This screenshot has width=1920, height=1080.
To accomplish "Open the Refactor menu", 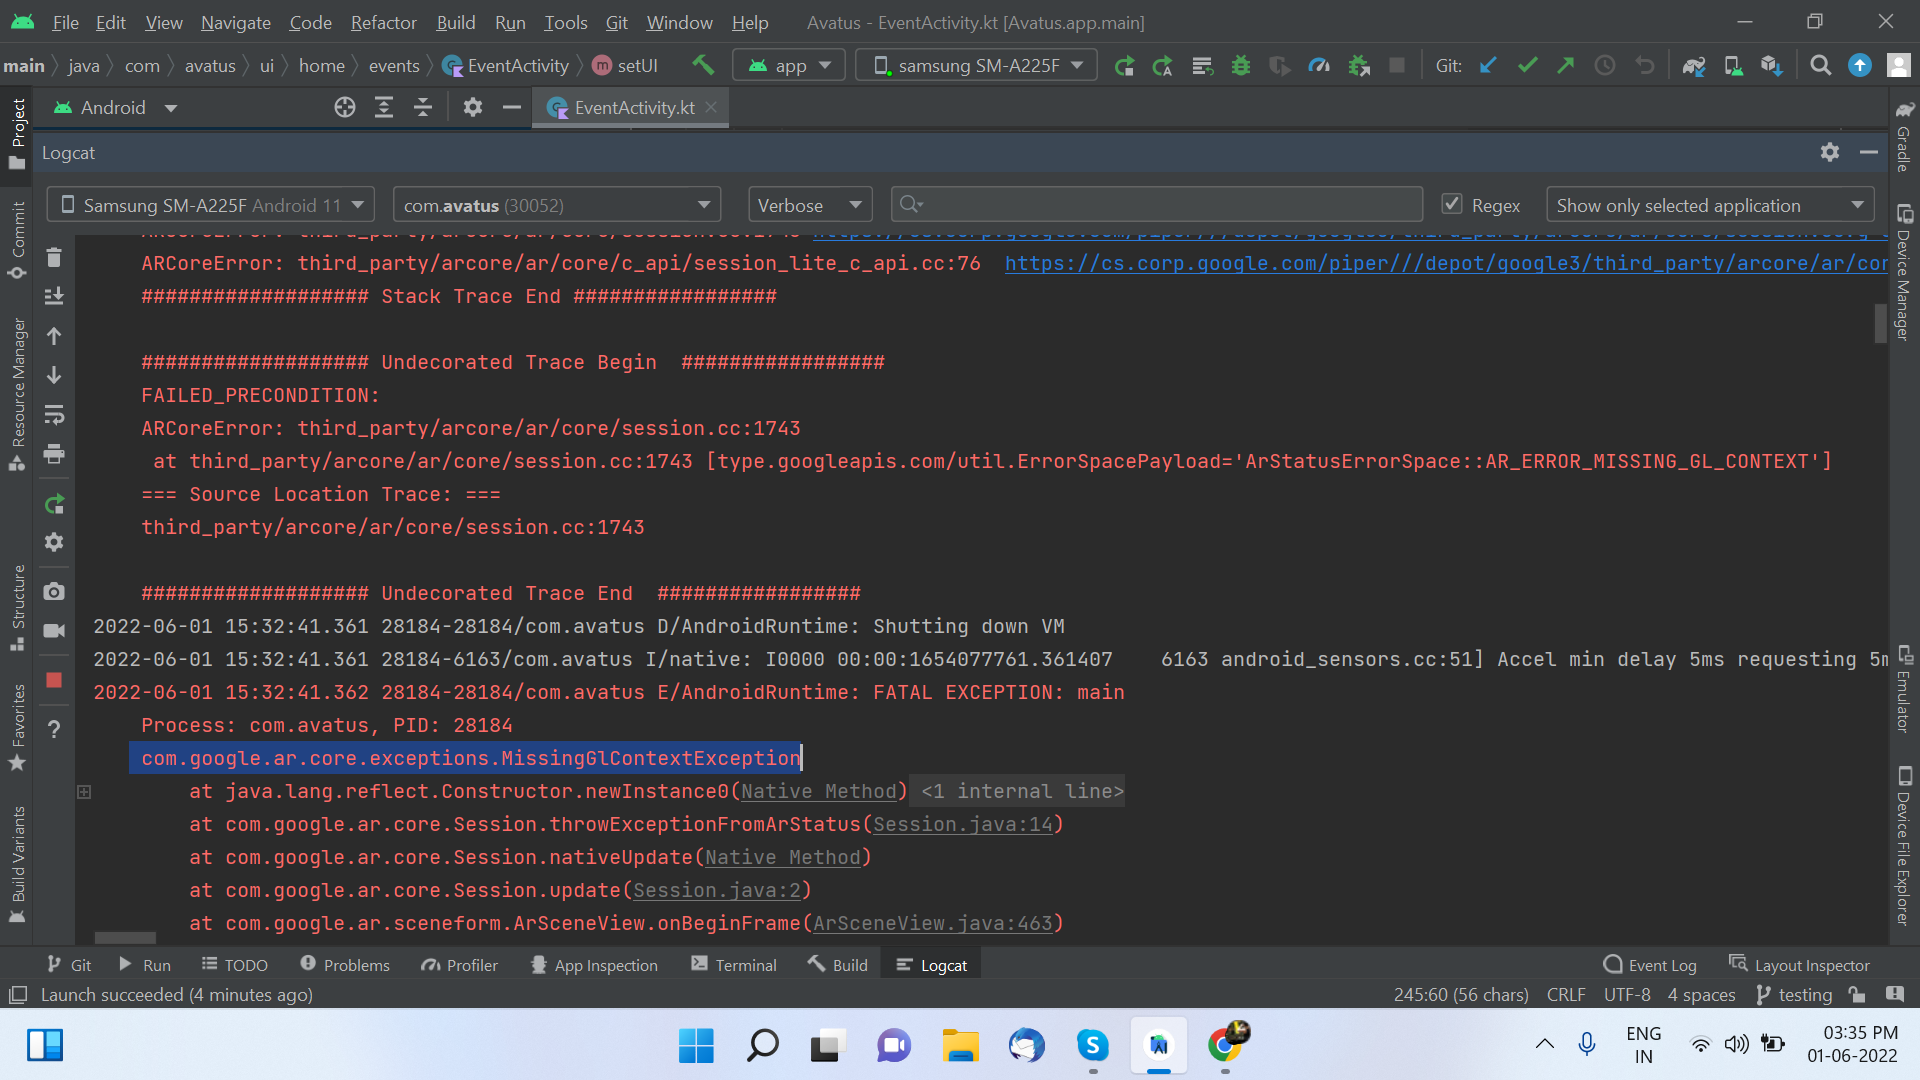I will click(382, 22).
